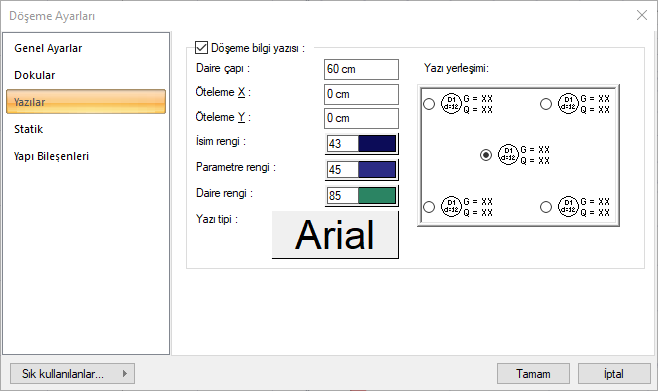The image size is (658, 391).
Task: Choose the bottom-right text placement preview icon
Action: coord(584,206)
